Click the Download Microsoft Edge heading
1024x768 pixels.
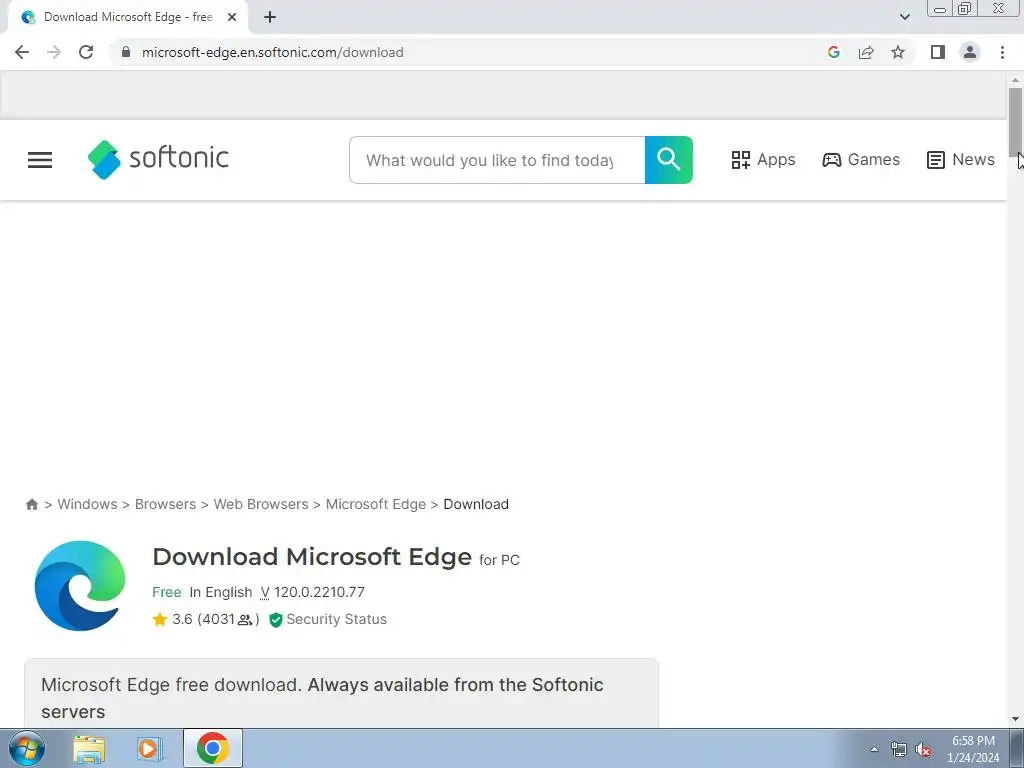(x=312, y=556)
